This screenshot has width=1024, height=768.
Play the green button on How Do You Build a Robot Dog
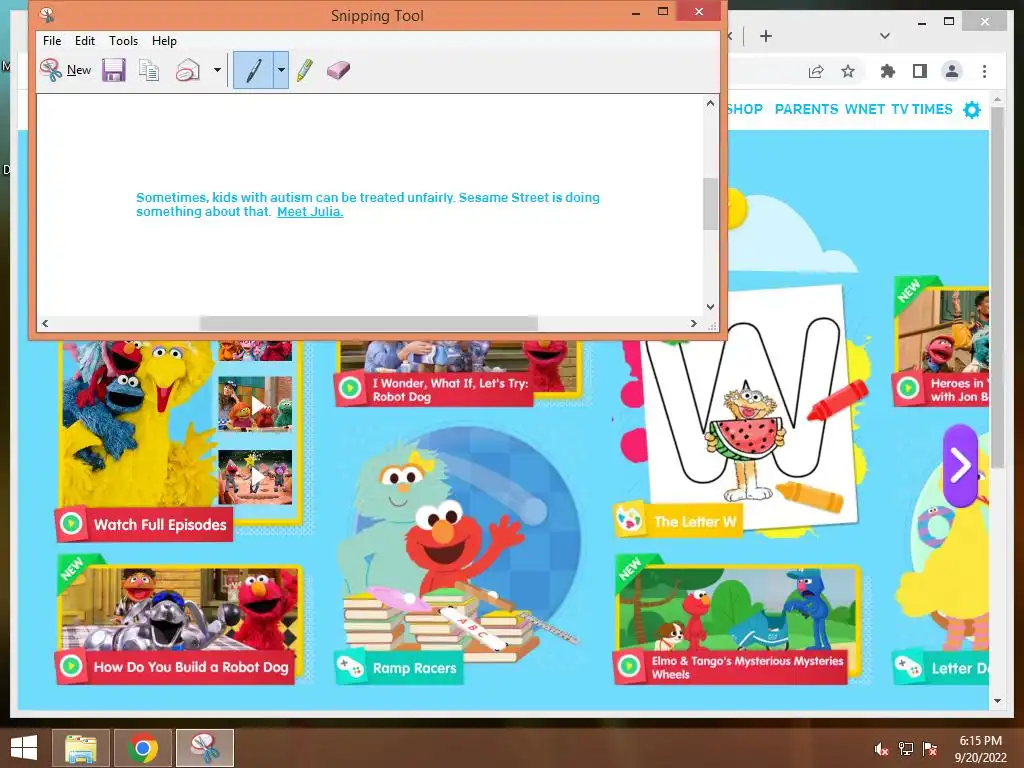coord(71,666)
